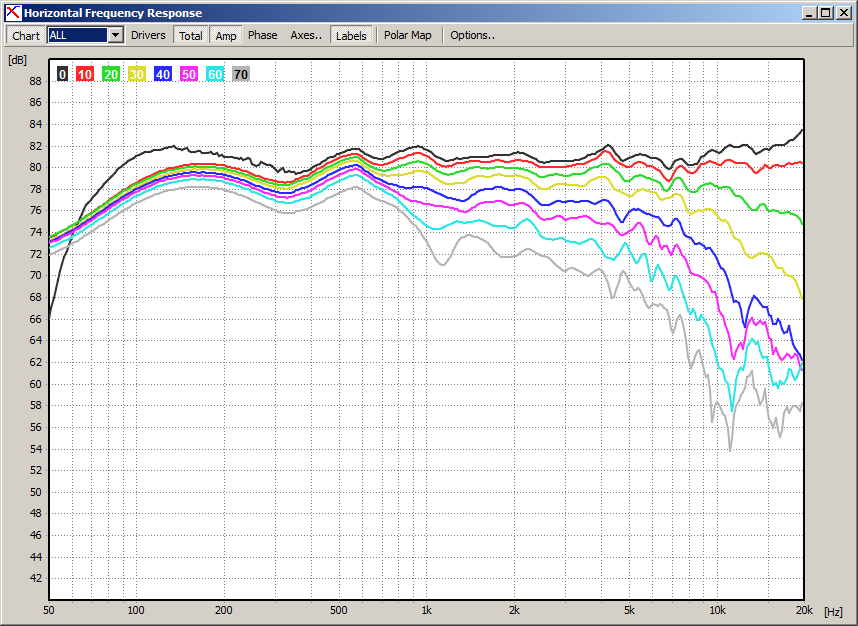Screen dimensions: 858x626
Task: Toggle the Drivers view
Action: (x=148, y=35)
